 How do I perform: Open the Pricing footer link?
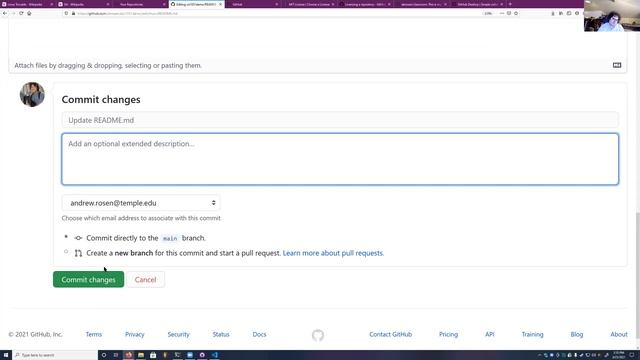tap(448, 334)
